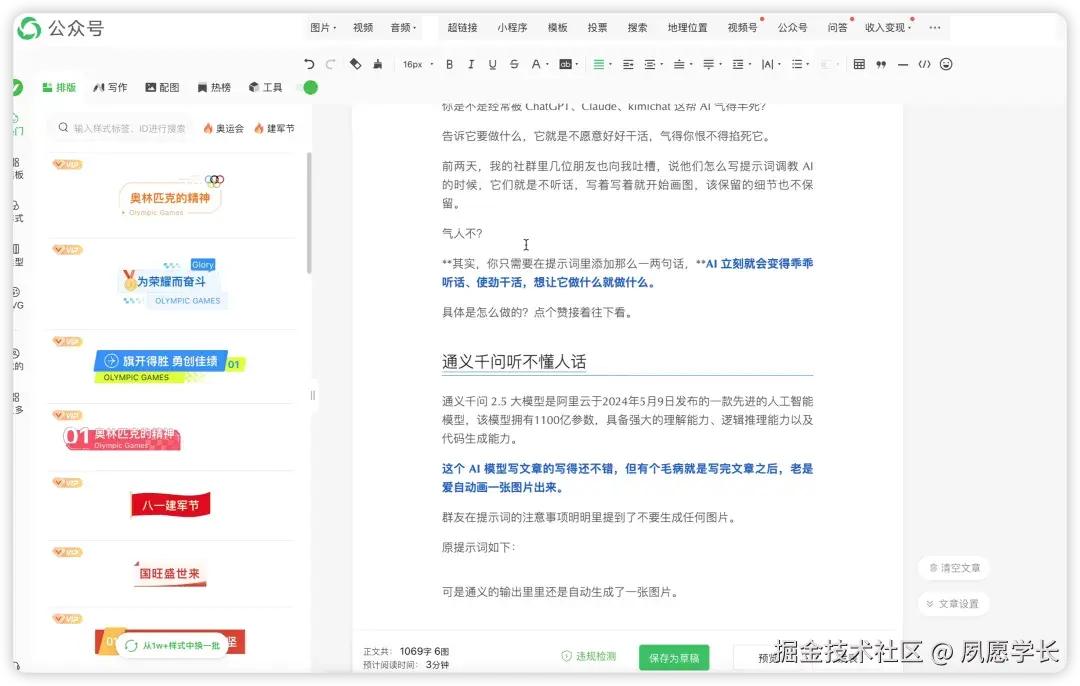Screen dimensions: 1080x686
Task: Insert code using the </> icon
Action: coord(924,63)
